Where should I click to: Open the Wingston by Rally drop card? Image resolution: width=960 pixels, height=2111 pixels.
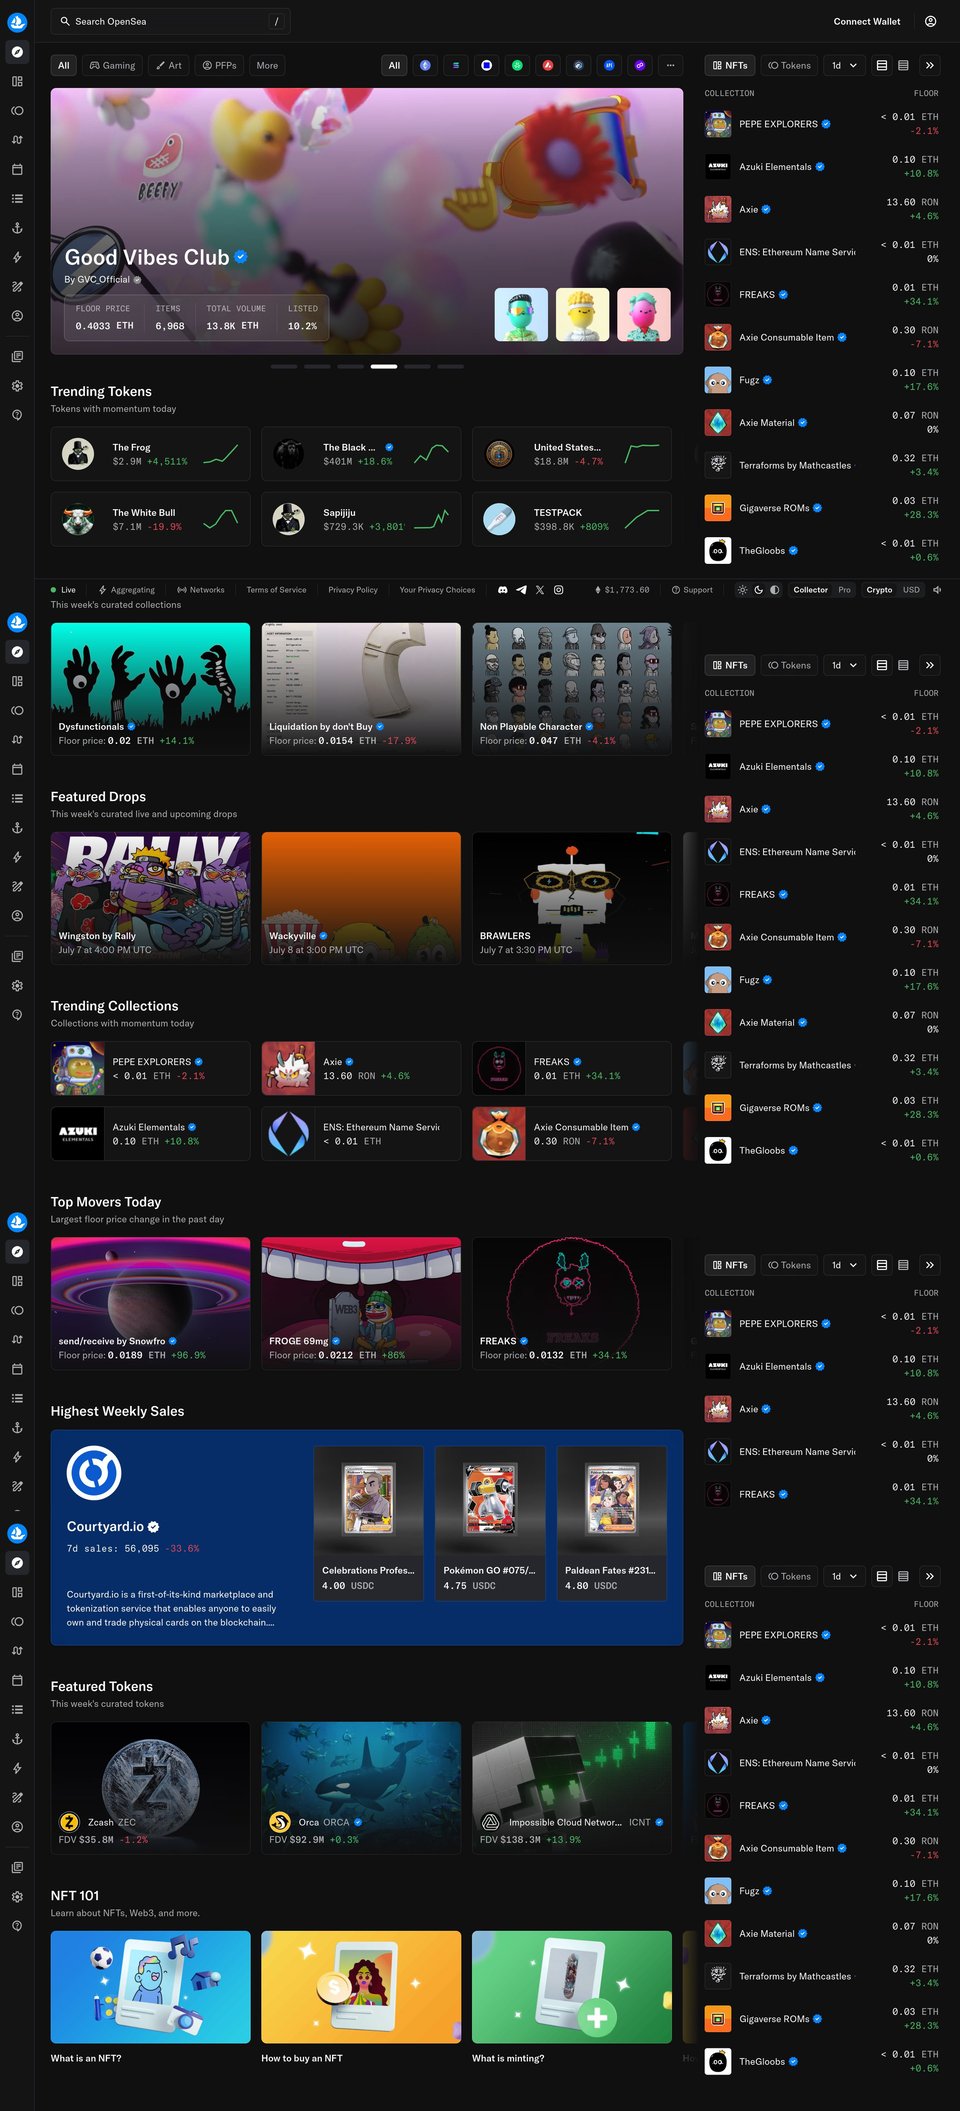click(x=151, y=898)
